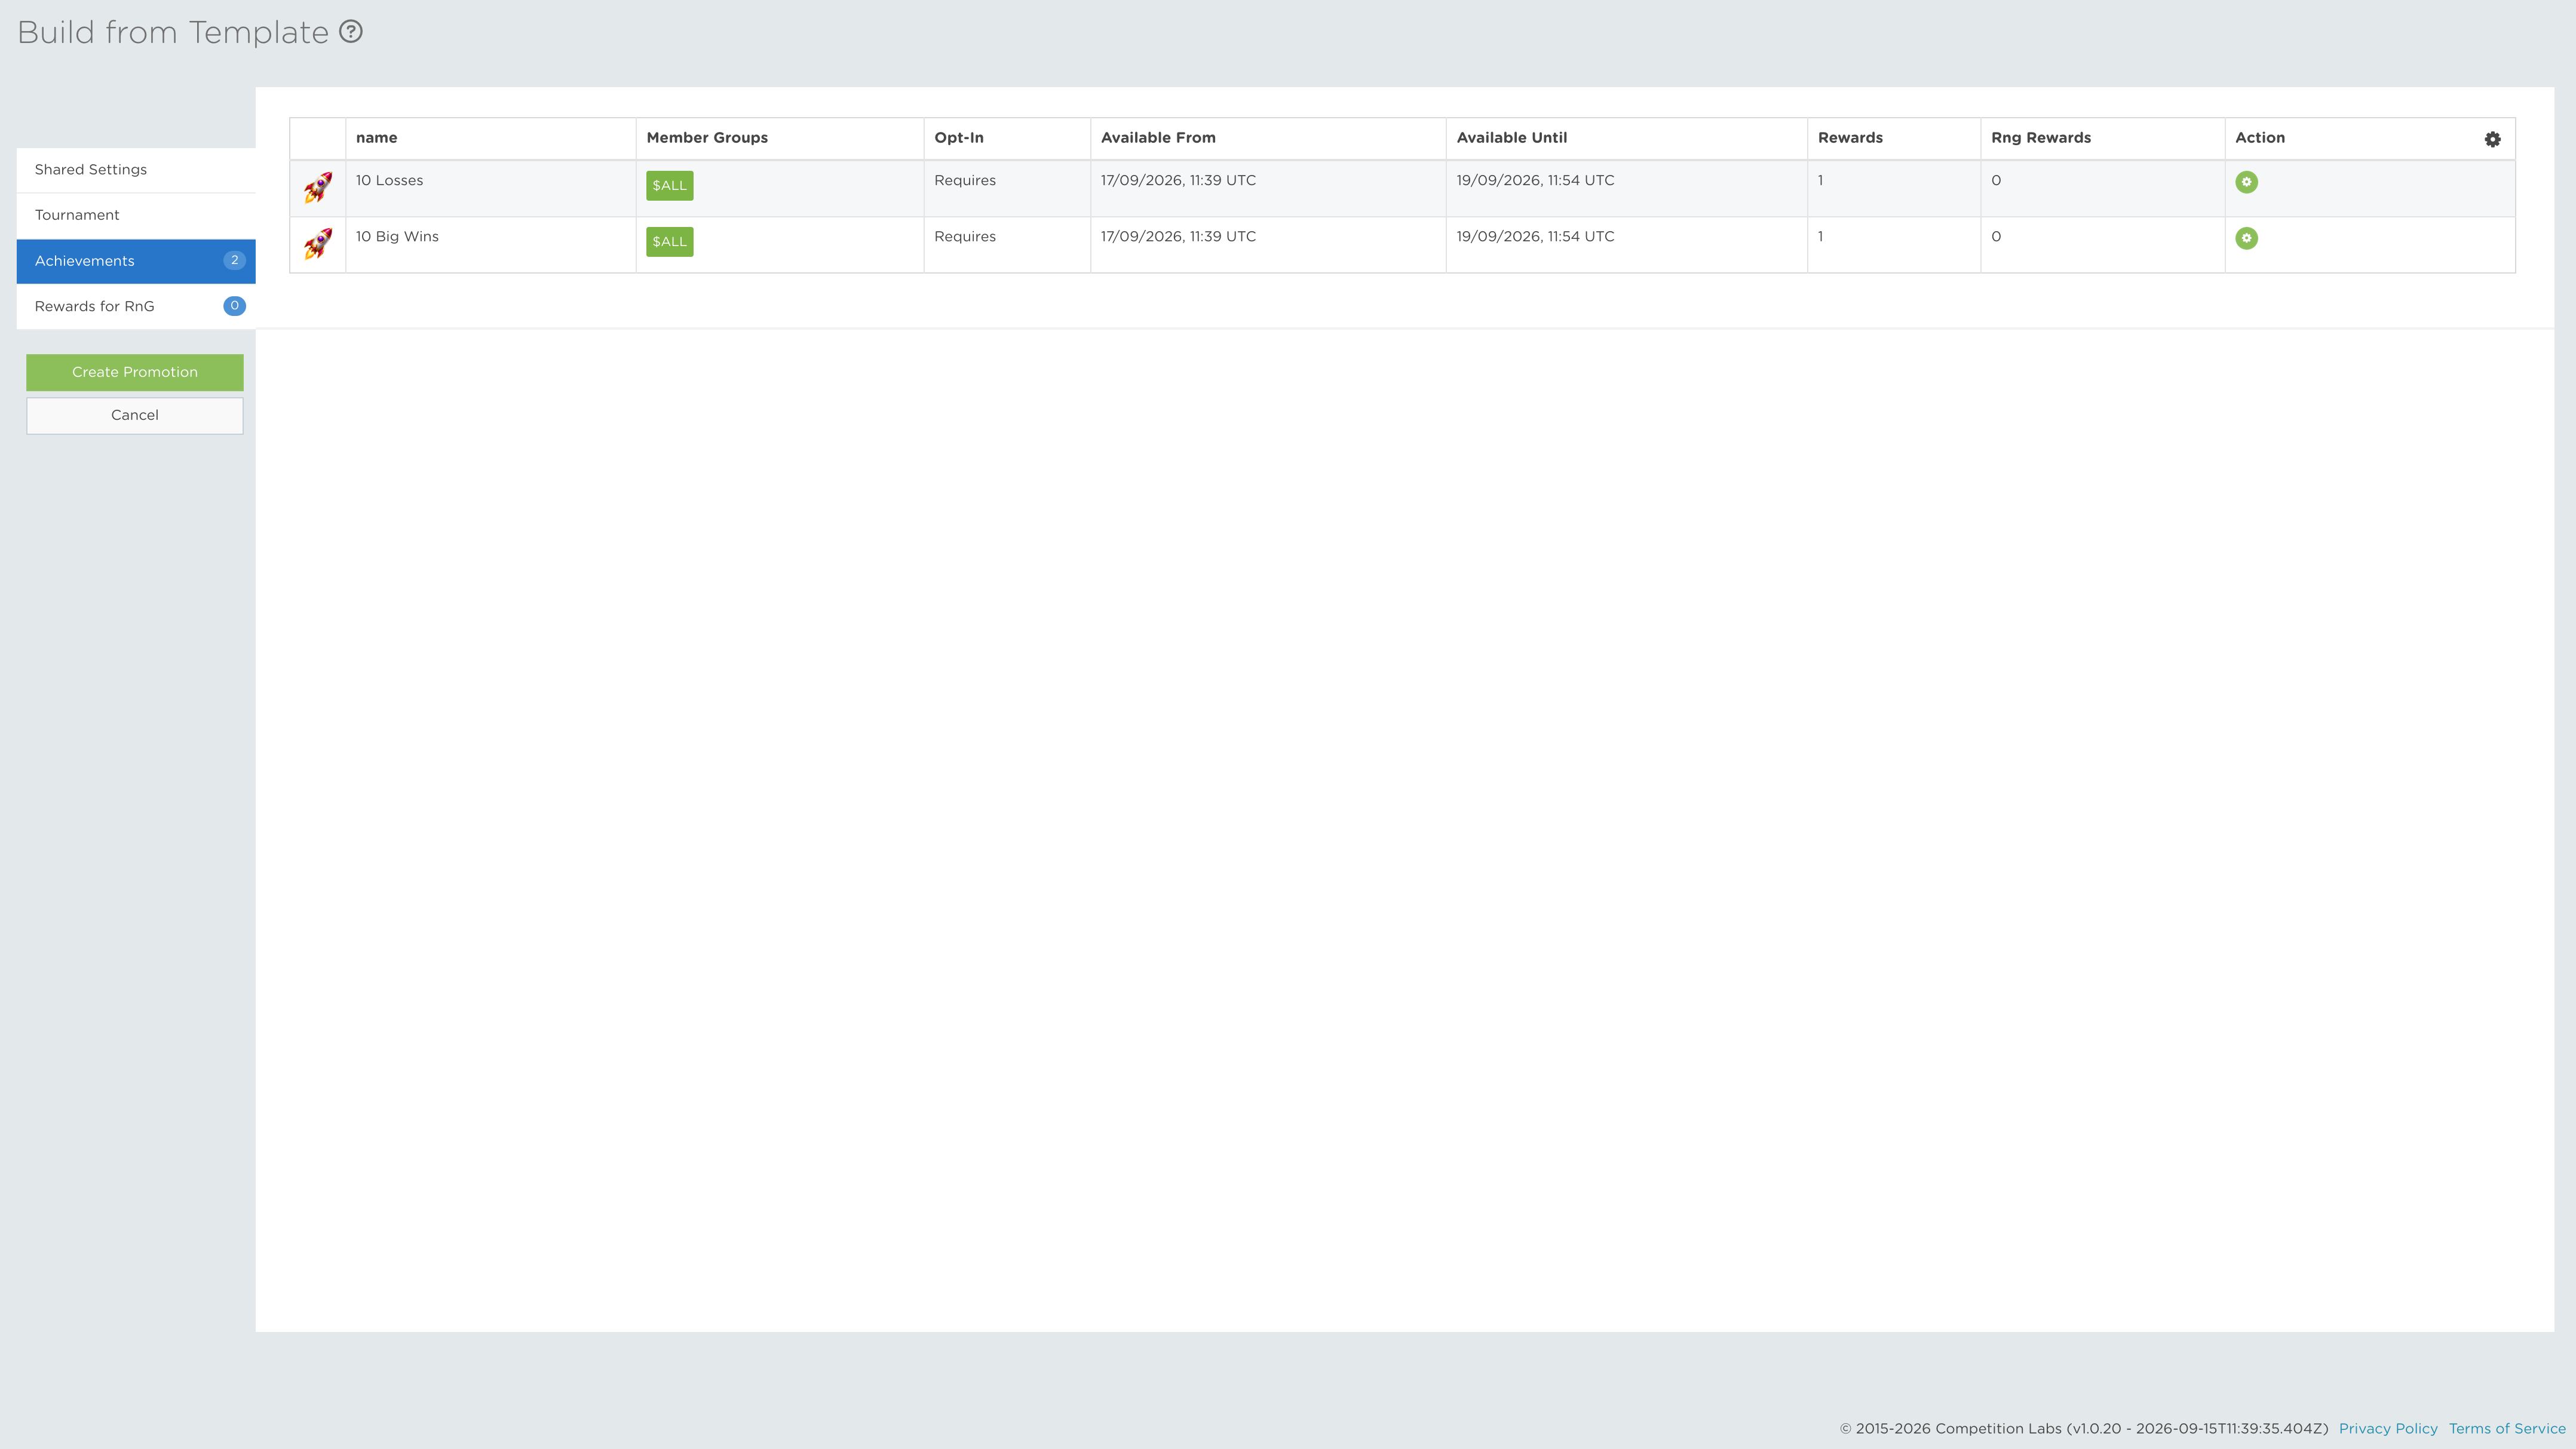Viewport: 2576px width, 1449px height.
Task: Open the Terms of Service link
Action: tap(2507, 1428)
